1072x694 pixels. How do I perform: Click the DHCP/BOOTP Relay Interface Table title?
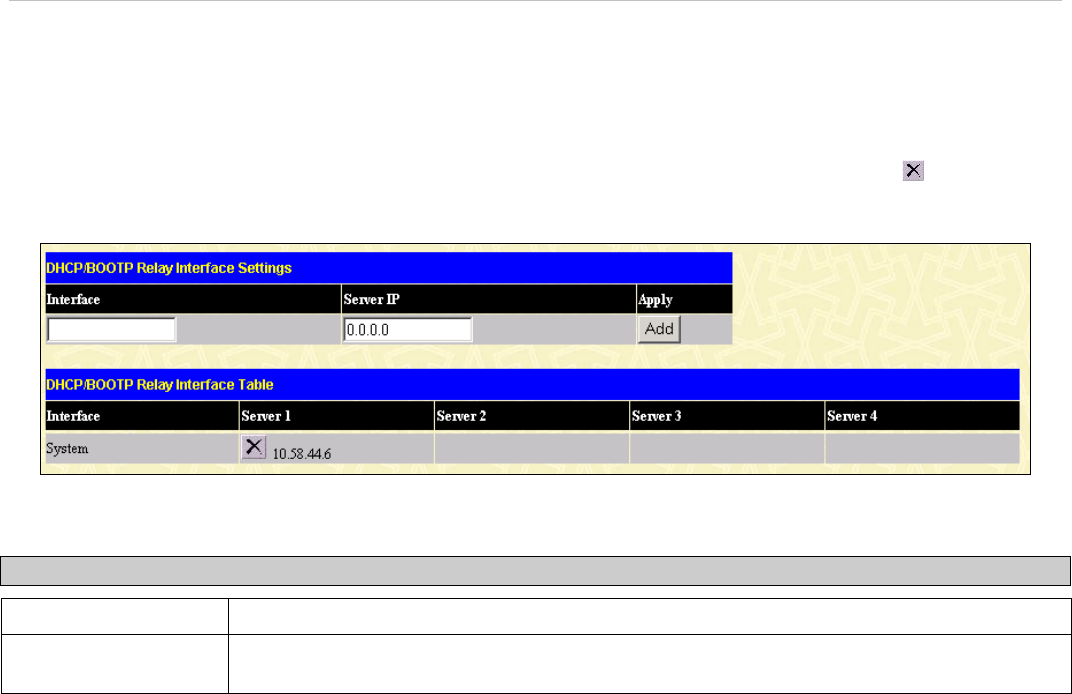pyautogui.click(x=159, y=385)
